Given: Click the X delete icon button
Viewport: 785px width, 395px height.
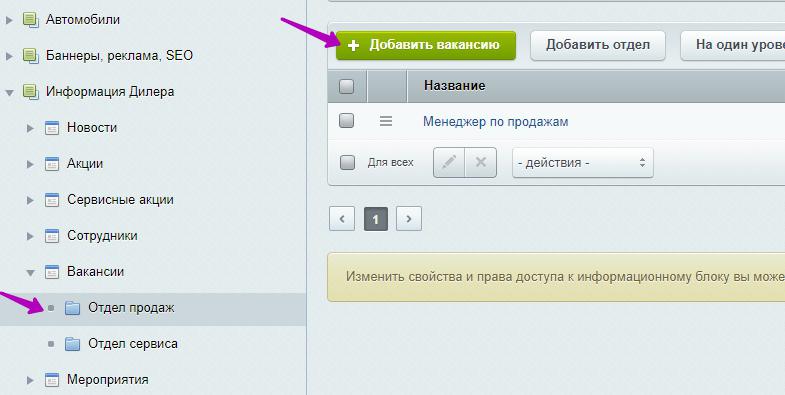Looking at the screenshot, I should (481, 163).
